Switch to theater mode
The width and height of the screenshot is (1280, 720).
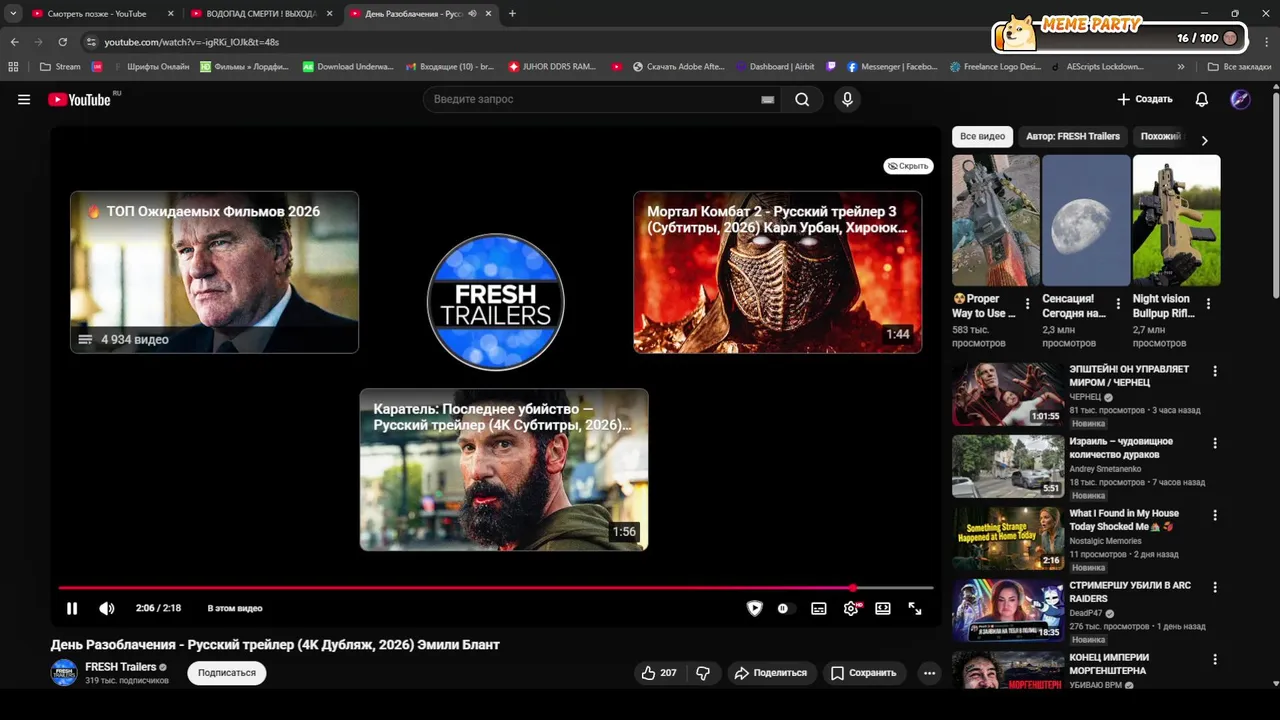[883, 608]
